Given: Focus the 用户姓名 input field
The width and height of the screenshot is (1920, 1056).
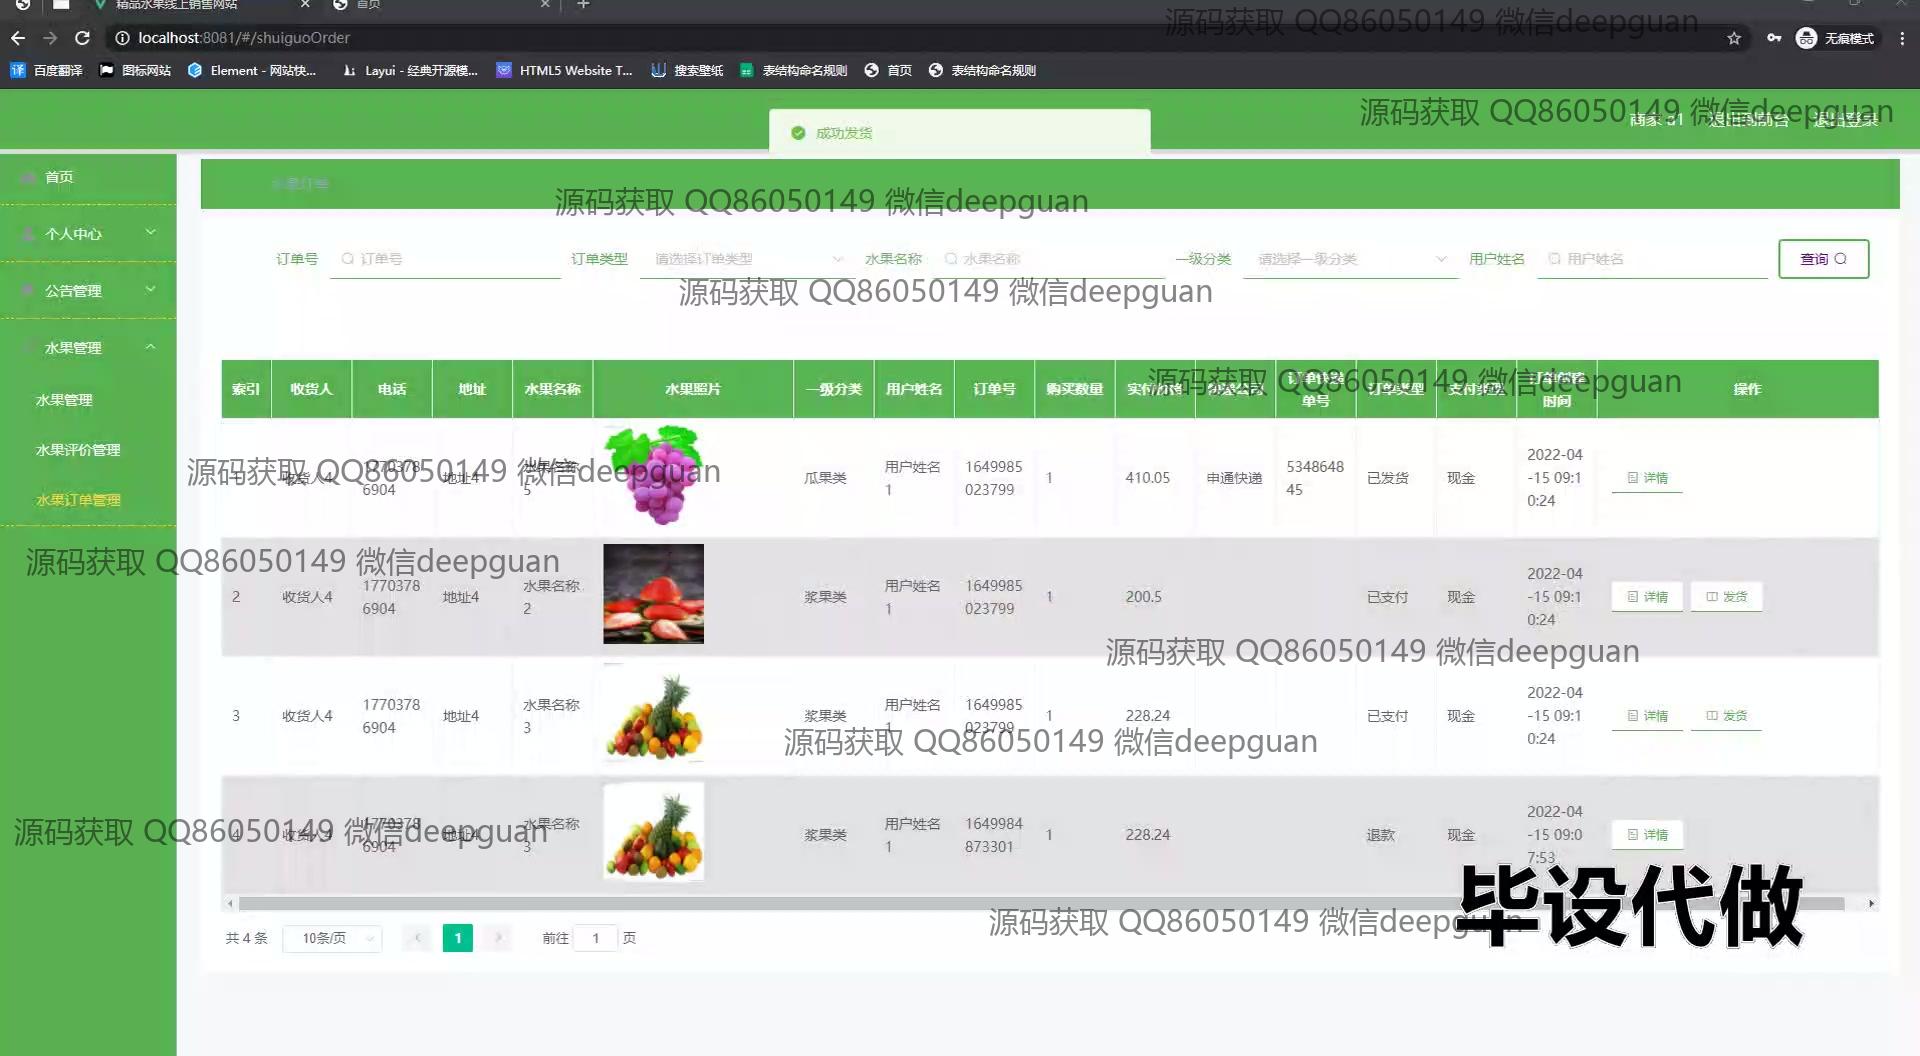Looking at the screenshot, I should (1652, 259).
